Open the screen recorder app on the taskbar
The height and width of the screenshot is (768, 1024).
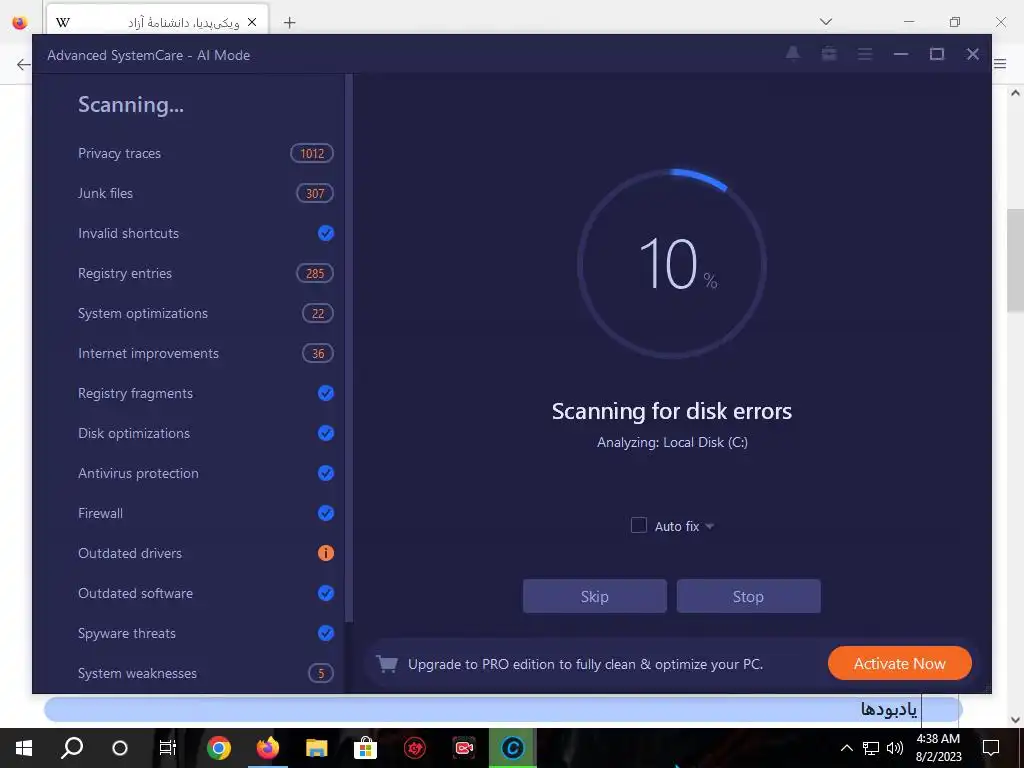(x=464, y=748)
